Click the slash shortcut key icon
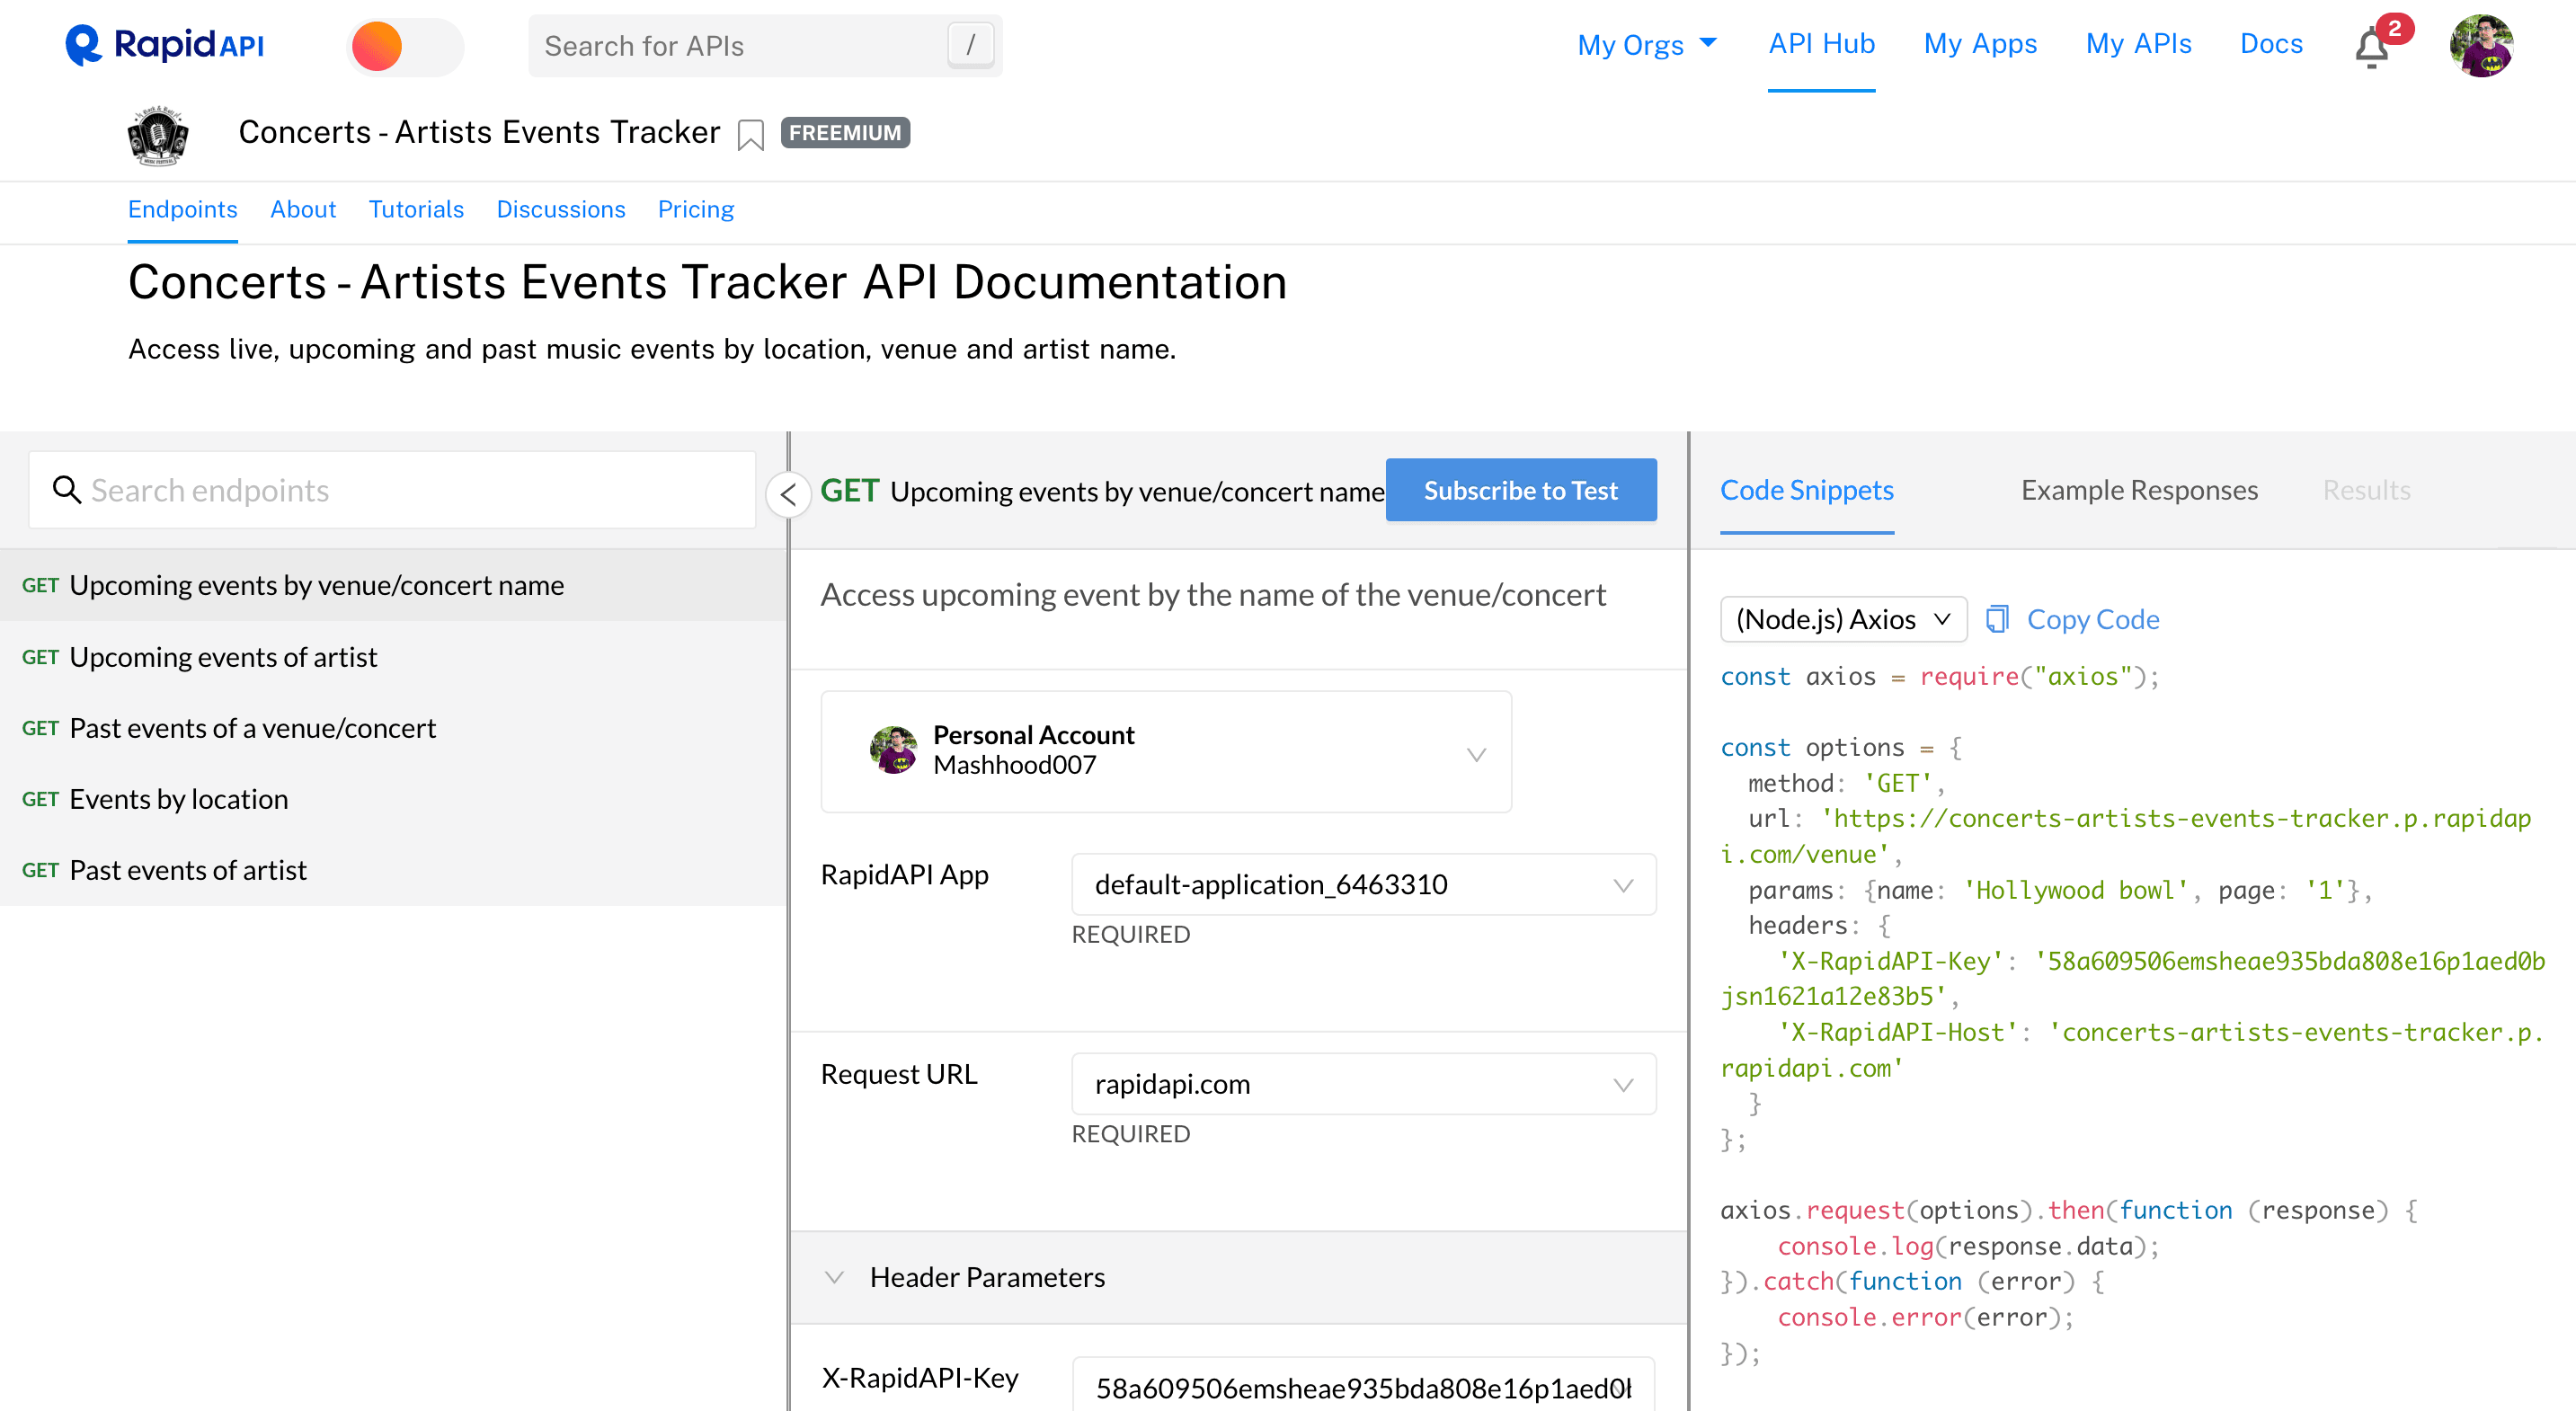2576x1411 pixels. click(x=970, y=45)
